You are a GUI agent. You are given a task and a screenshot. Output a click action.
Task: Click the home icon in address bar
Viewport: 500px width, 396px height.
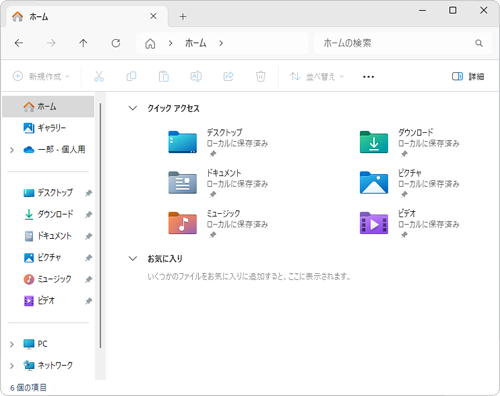tap(150, 43)
